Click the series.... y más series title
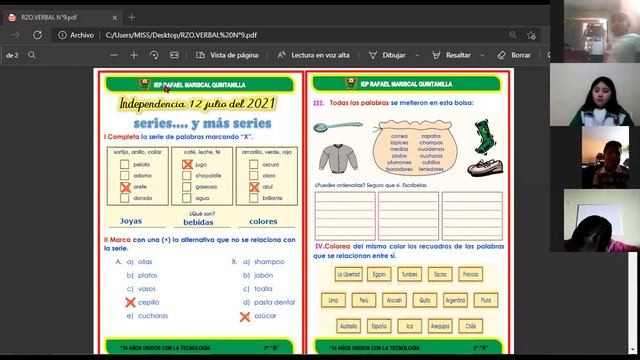 click(202, 123)
